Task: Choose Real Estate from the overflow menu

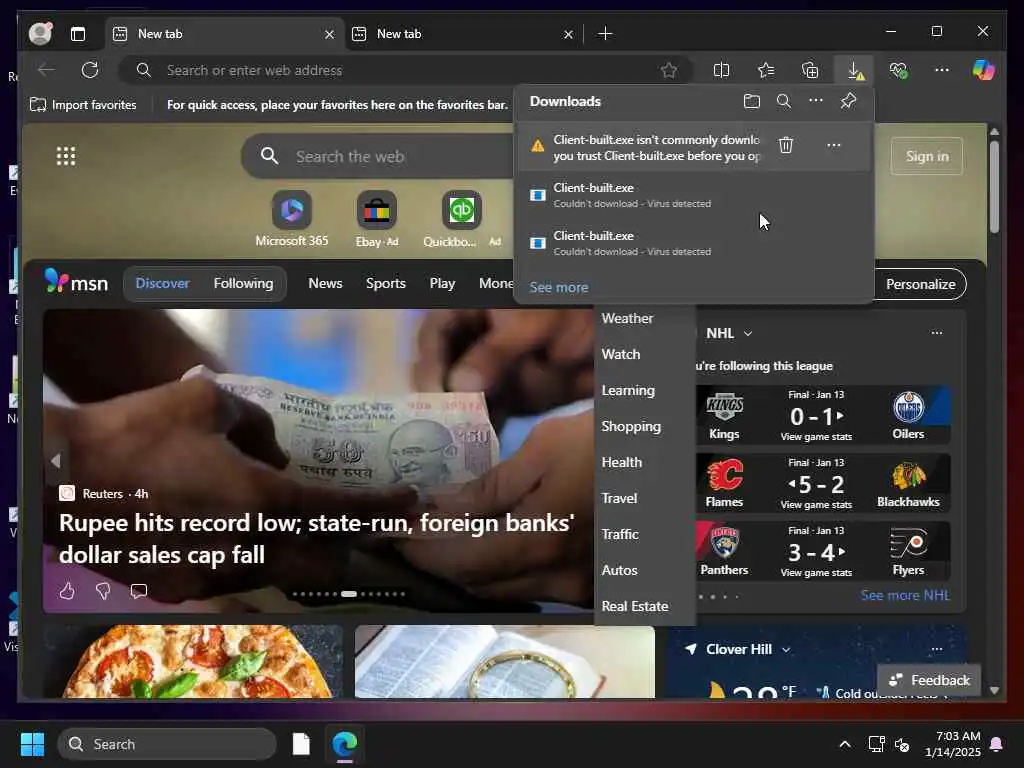Action: point(635,606)
